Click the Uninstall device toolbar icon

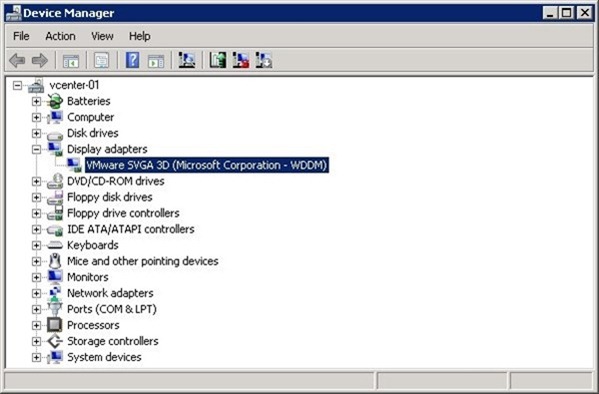[x=241, y=60]
